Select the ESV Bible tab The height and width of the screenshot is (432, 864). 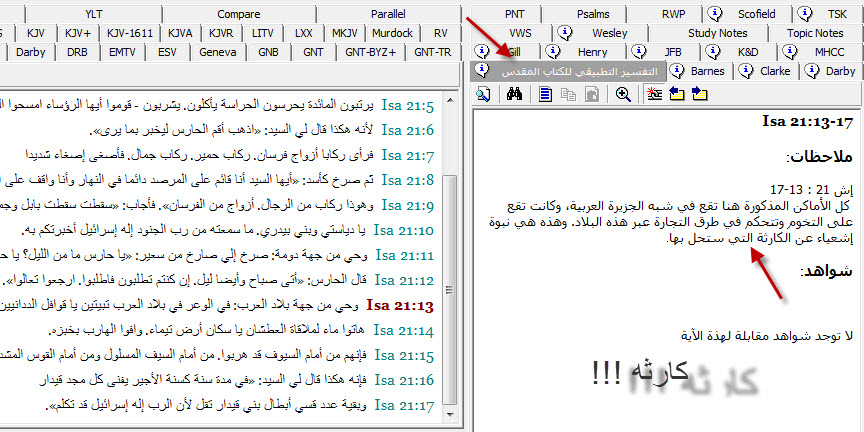(167, 52)
